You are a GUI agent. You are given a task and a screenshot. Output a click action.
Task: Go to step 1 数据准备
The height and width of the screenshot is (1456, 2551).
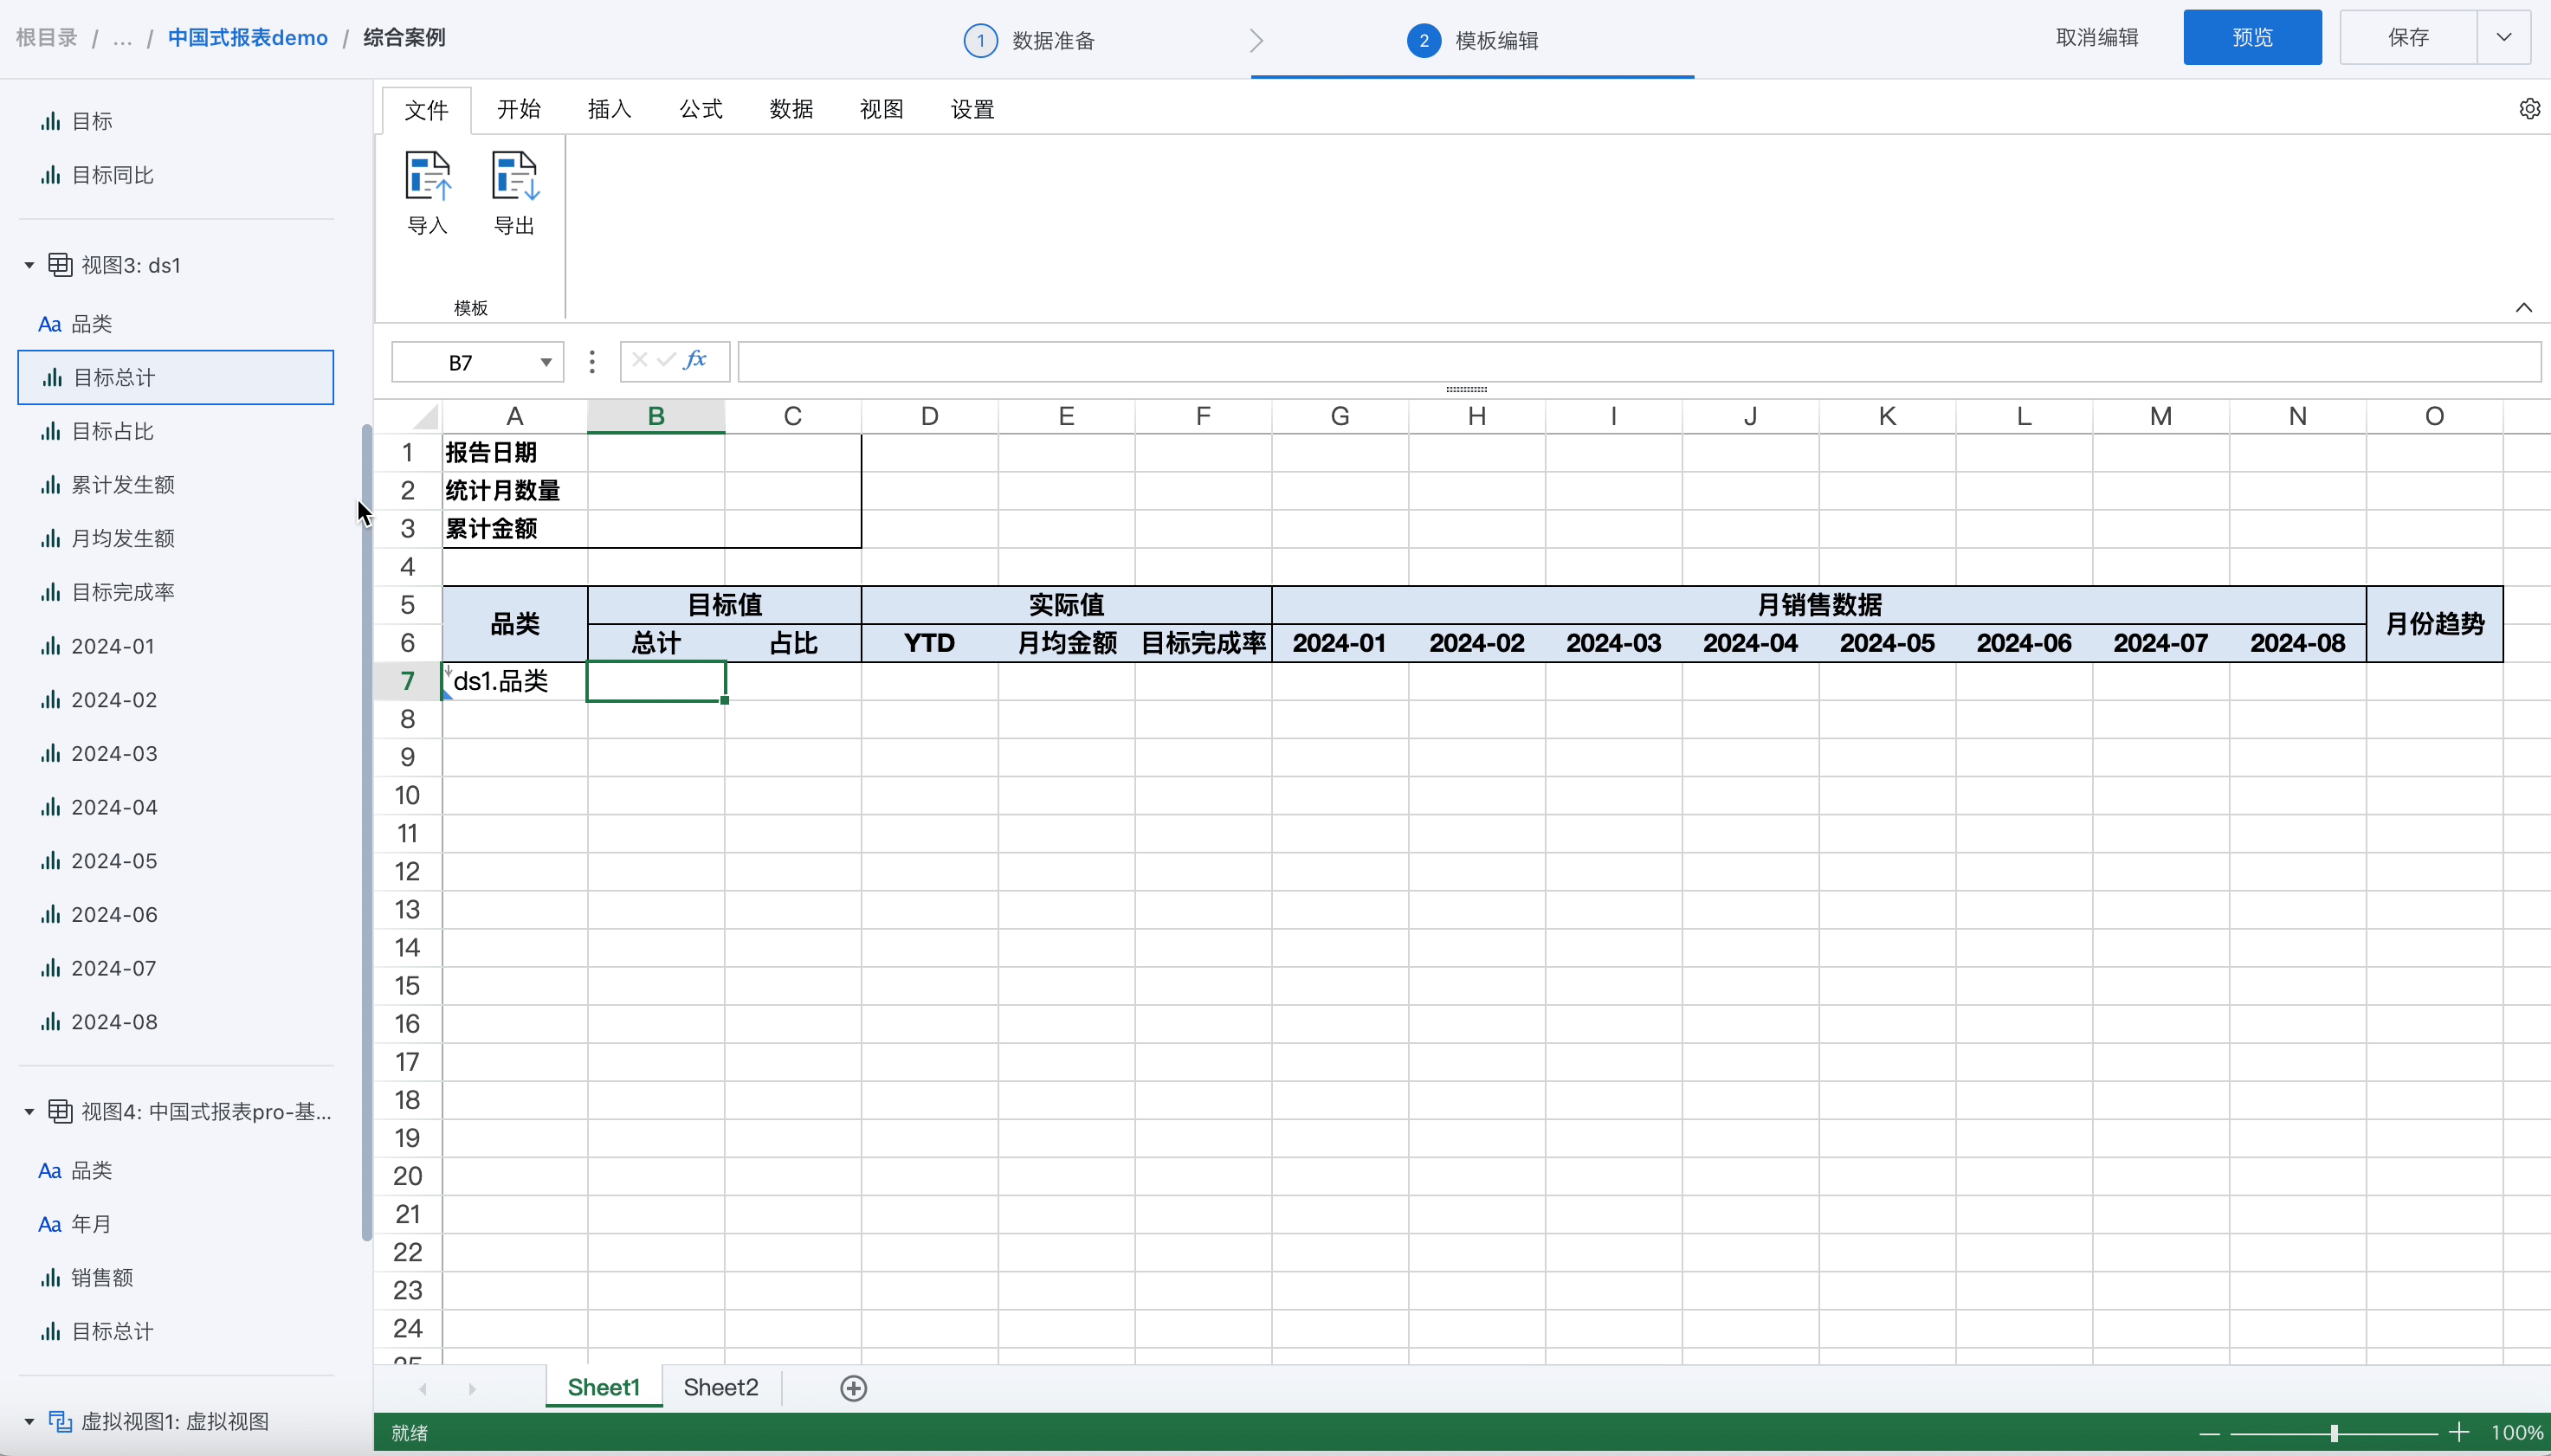1030,40
